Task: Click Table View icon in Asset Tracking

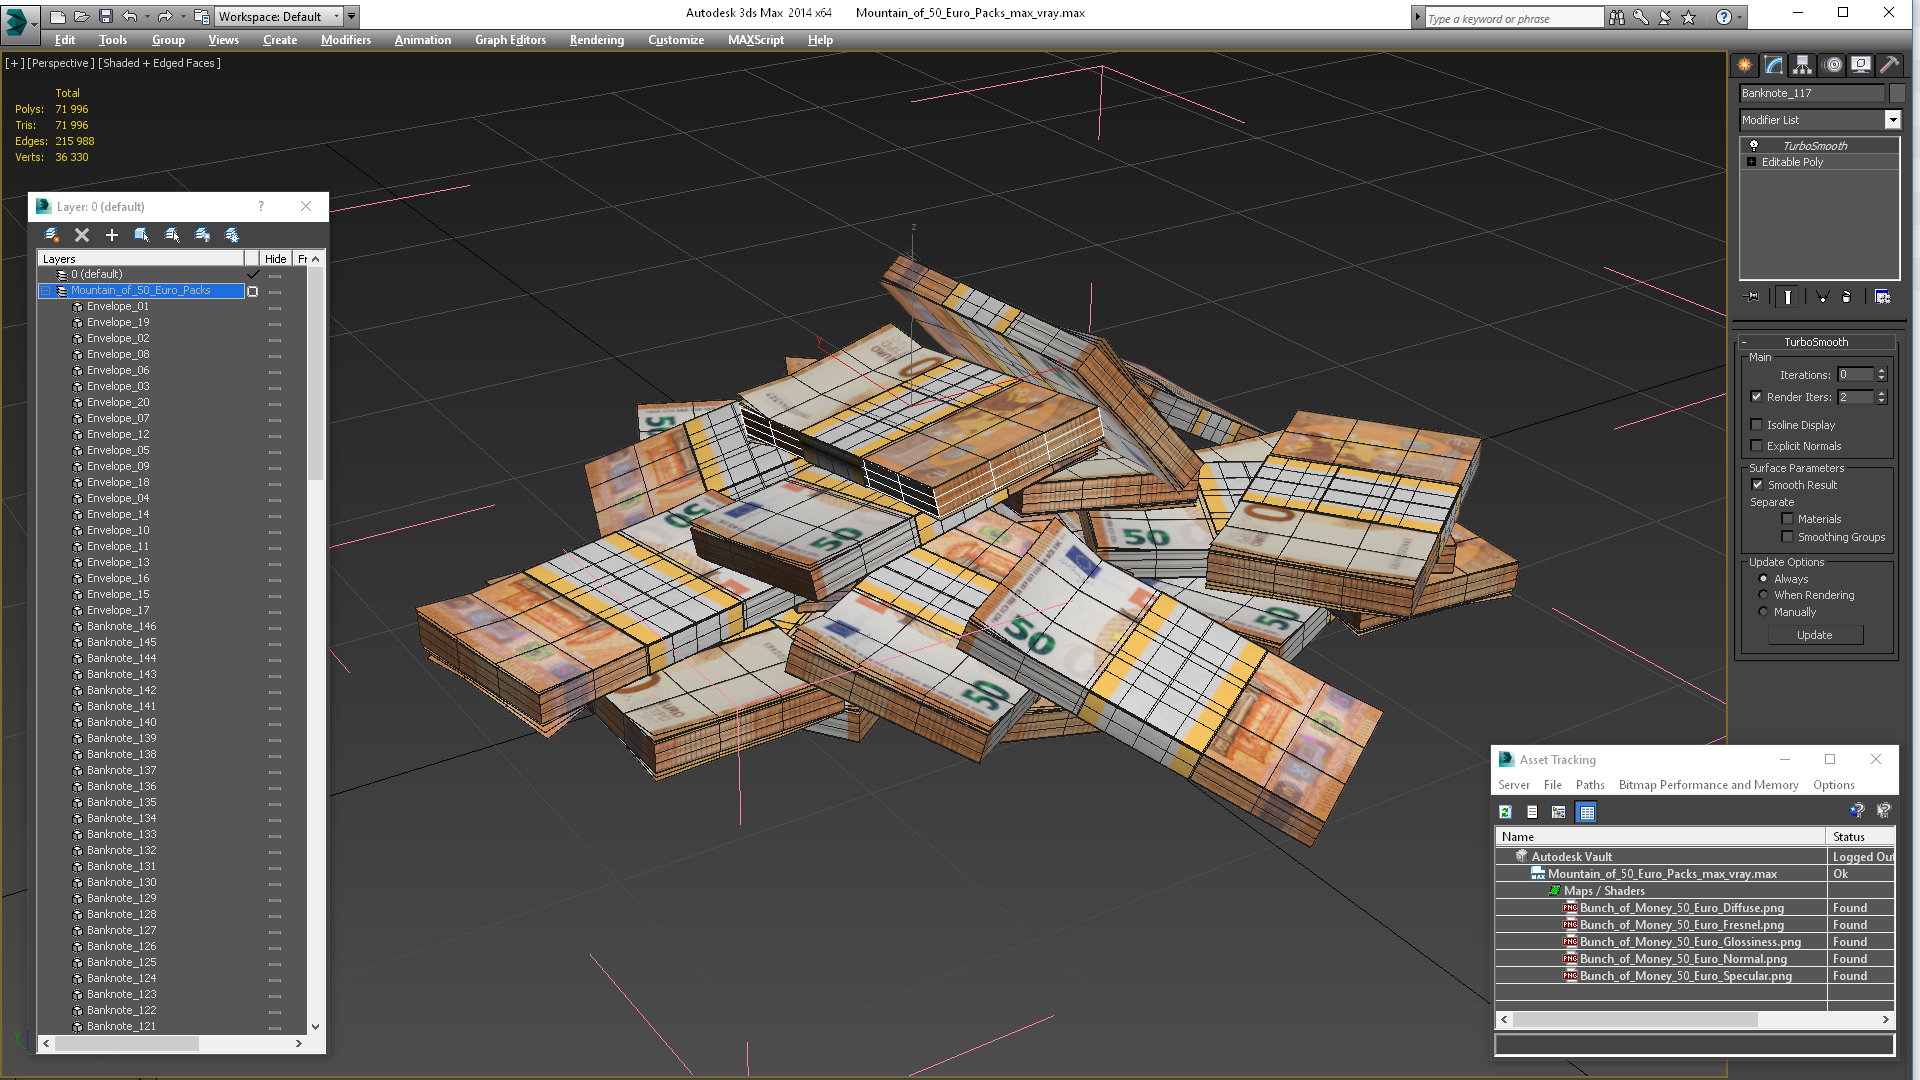Action: tap(1587, 812)
